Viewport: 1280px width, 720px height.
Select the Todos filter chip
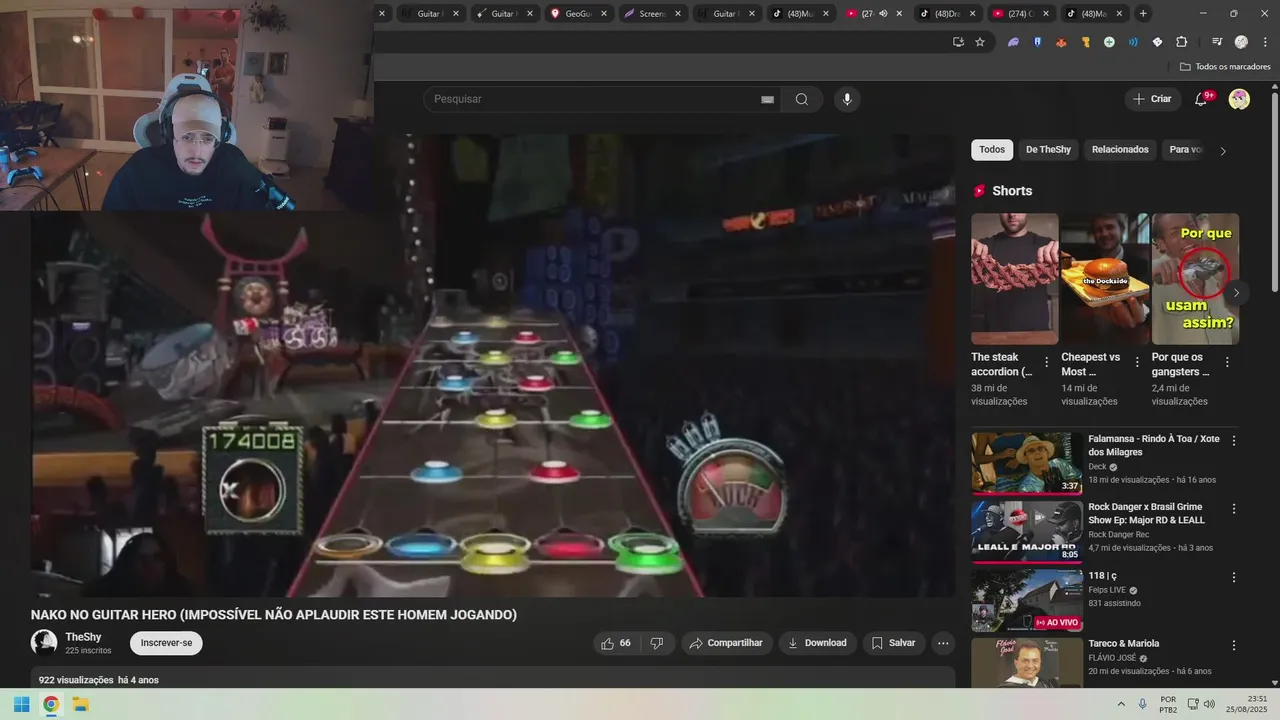(992, 150)
